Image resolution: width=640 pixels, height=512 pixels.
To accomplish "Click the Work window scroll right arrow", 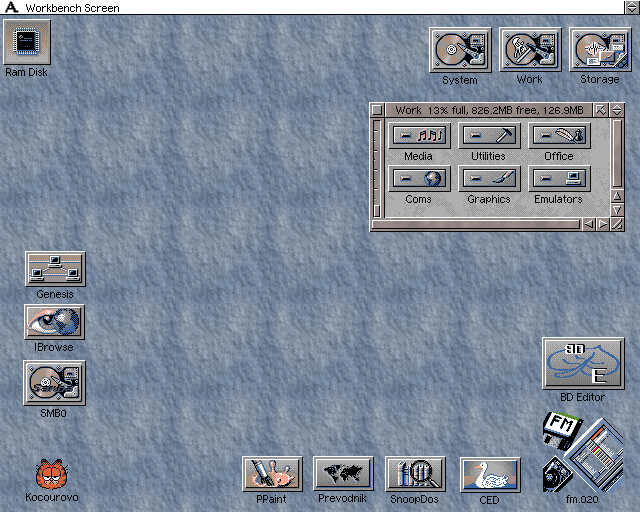I will coord(602,224).
